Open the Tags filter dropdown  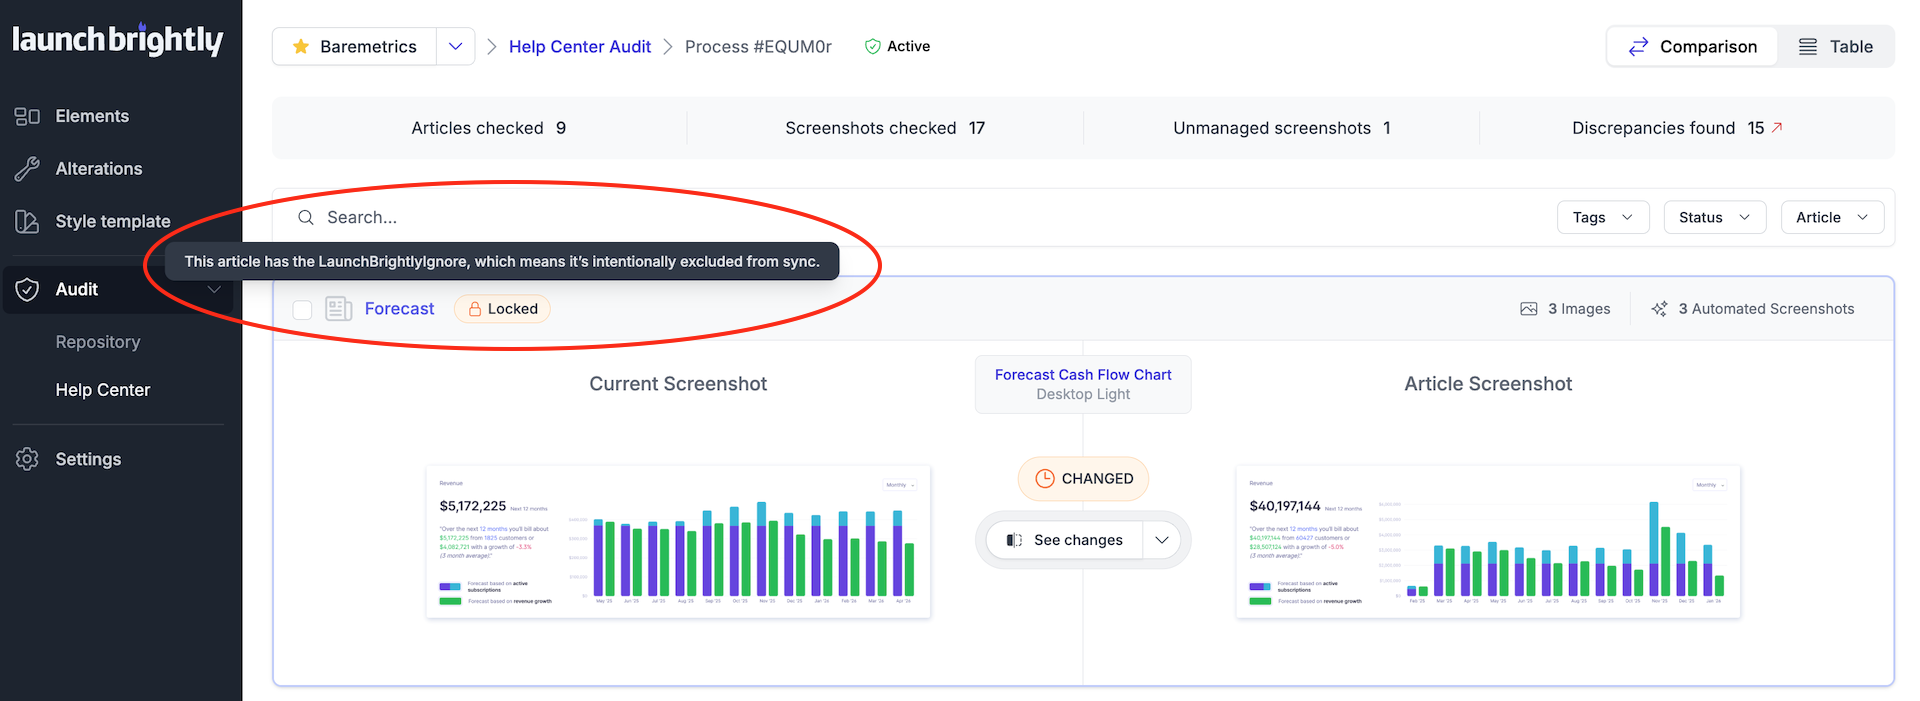(x=1603, y=217)
